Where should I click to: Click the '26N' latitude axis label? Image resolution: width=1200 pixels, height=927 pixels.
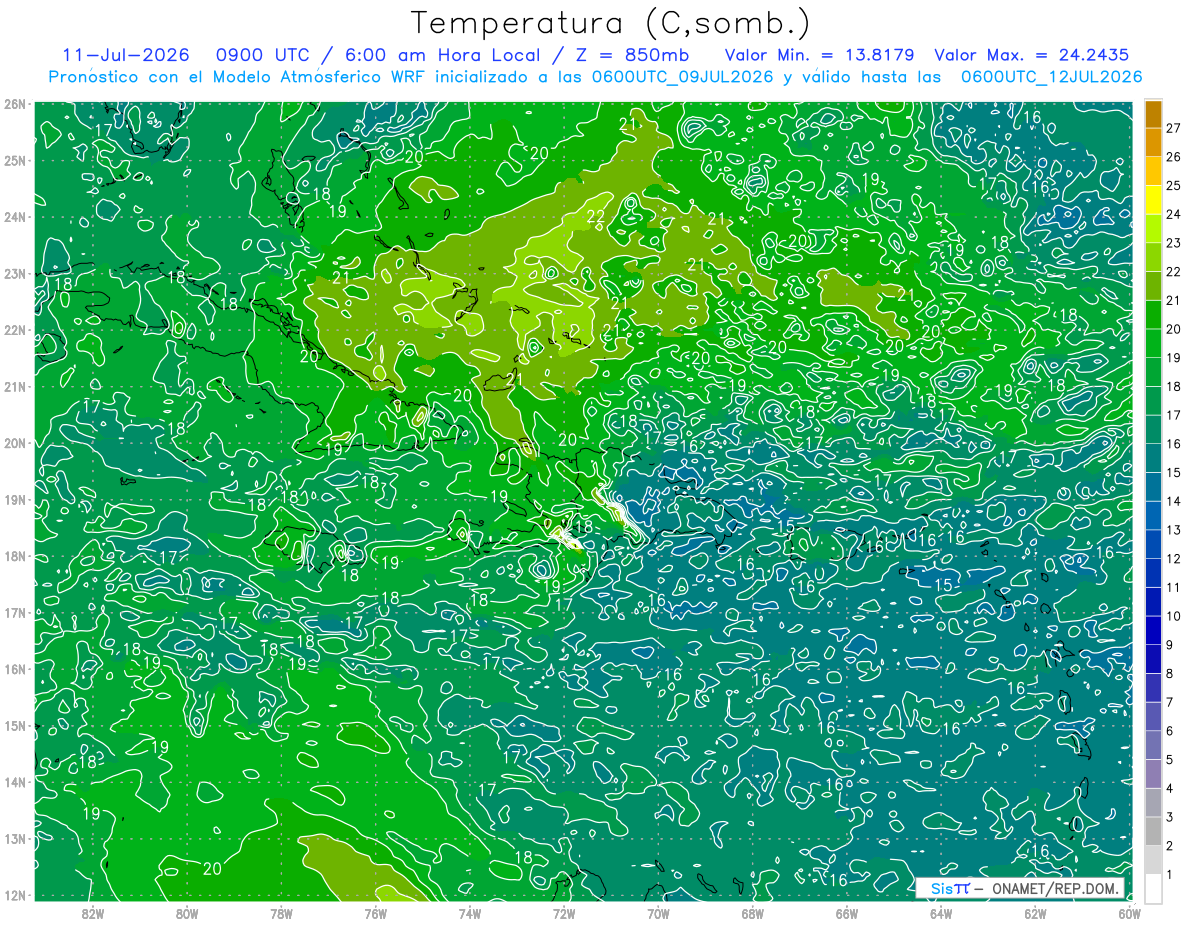15,104
